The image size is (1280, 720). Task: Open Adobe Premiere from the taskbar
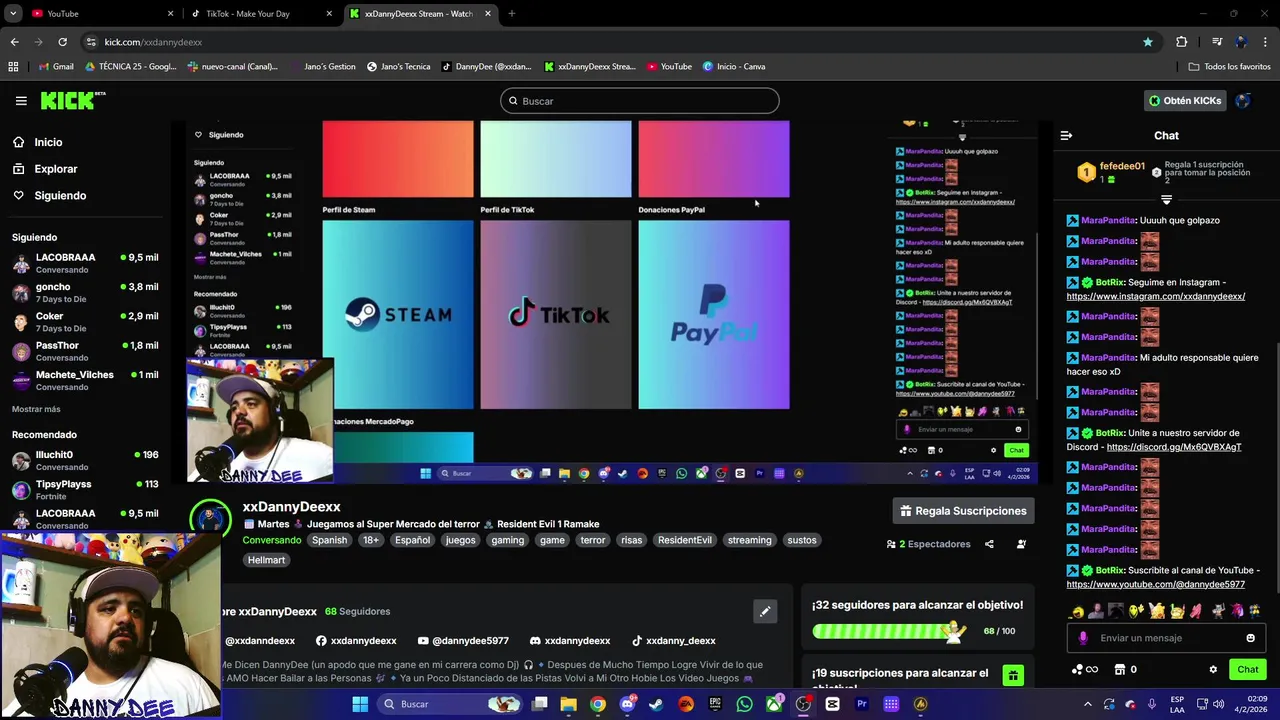click(x=861, y=704)
